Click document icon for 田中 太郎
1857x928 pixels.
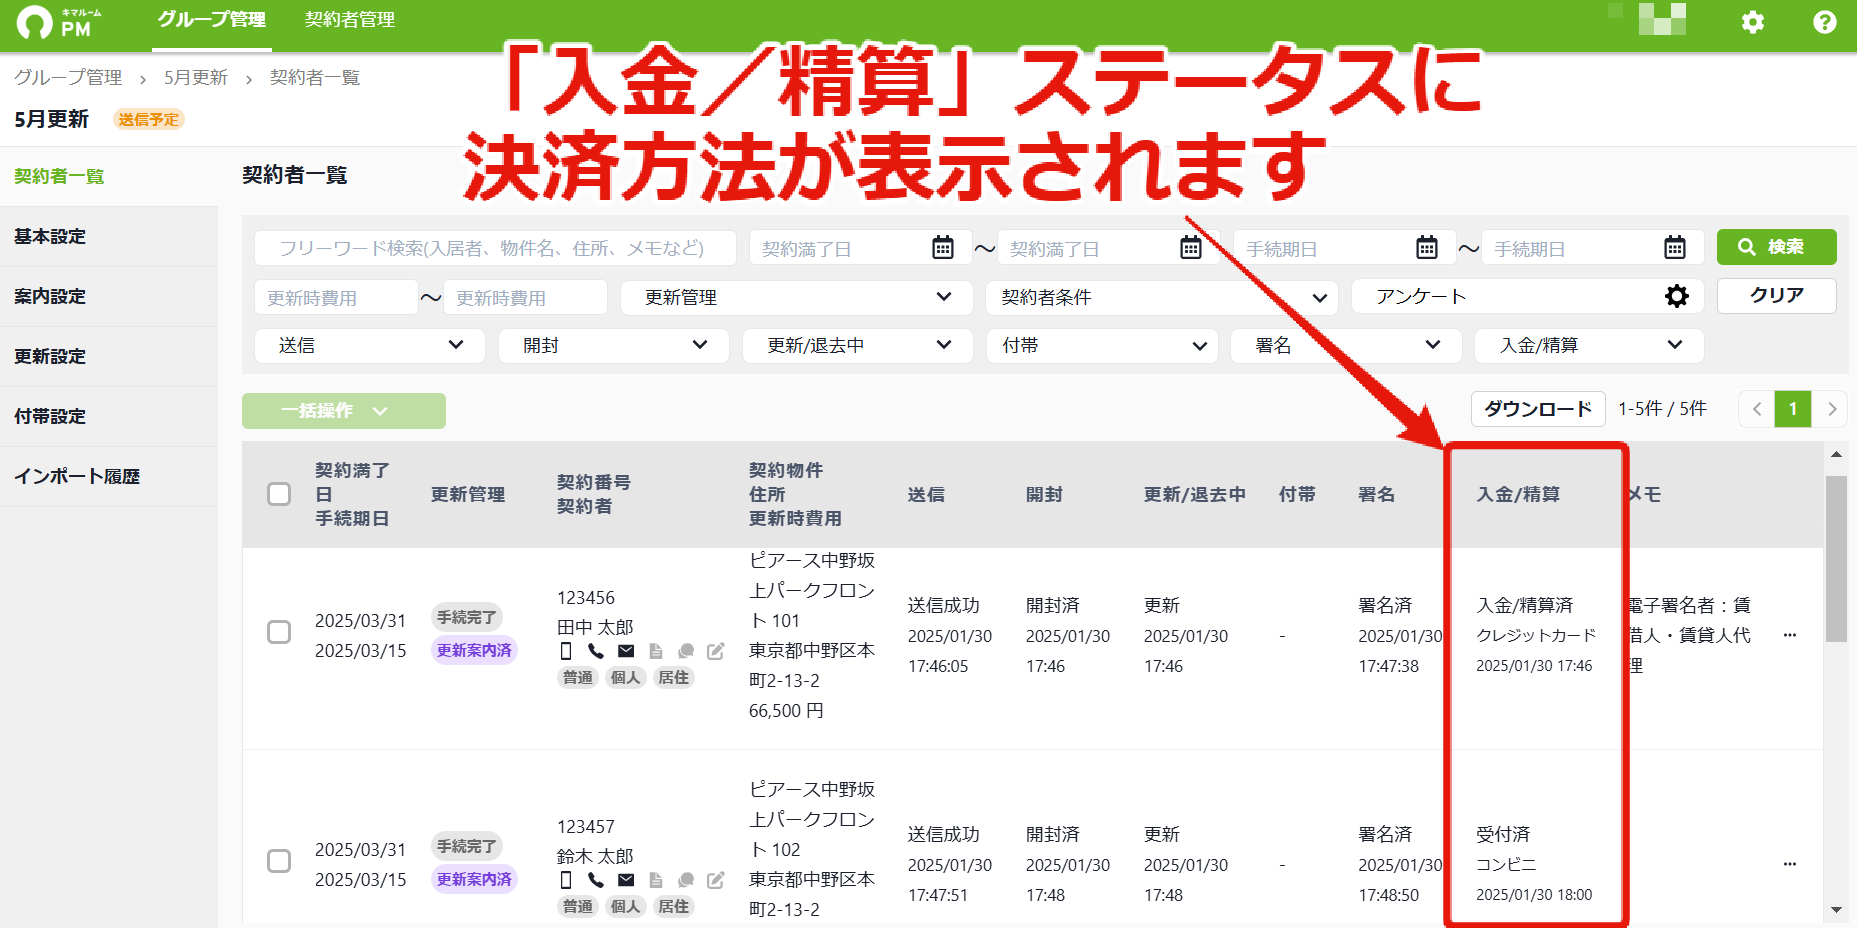(656, 651)
